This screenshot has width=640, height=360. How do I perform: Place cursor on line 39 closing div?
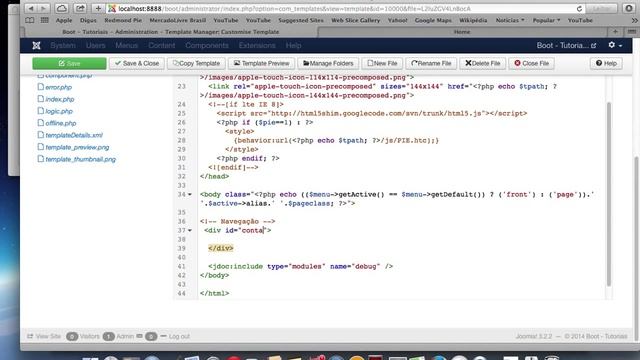click(x=221, y=248)
